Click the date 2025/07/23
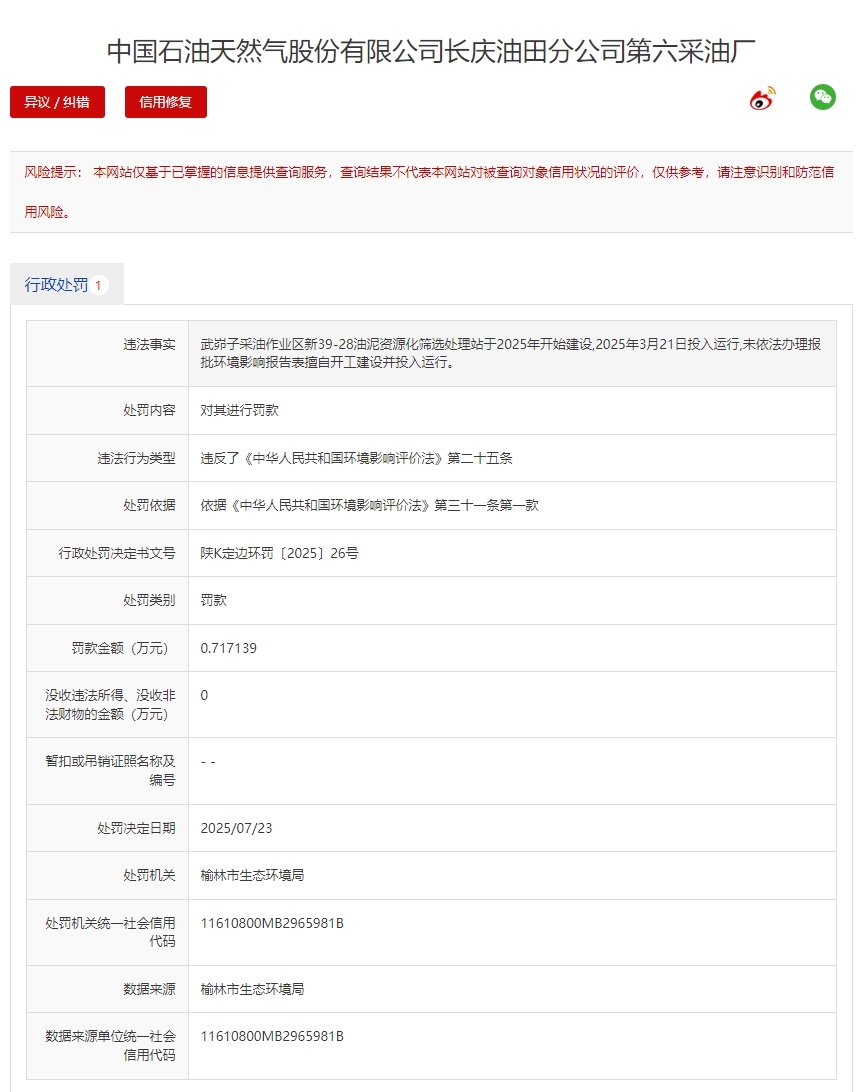 coord(236,828)
